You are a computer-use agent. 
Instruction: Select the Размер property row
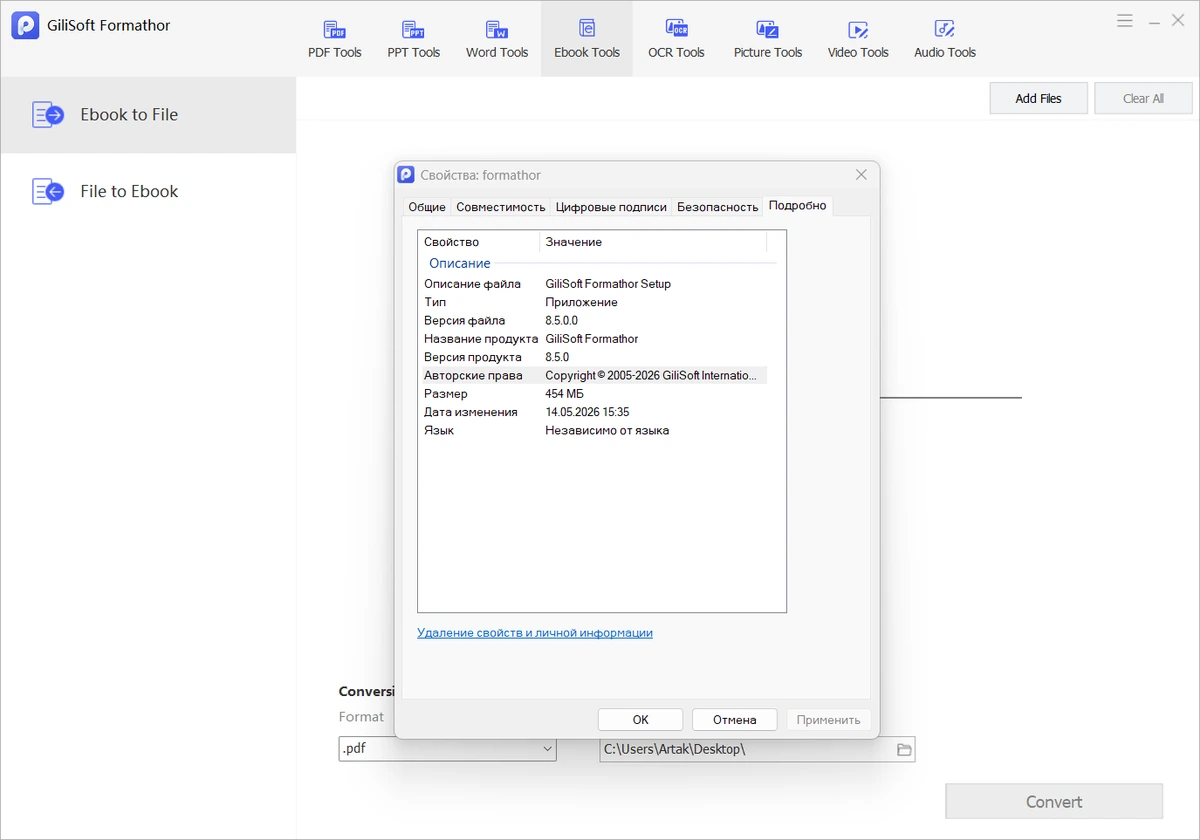click(x=593, y=394)
